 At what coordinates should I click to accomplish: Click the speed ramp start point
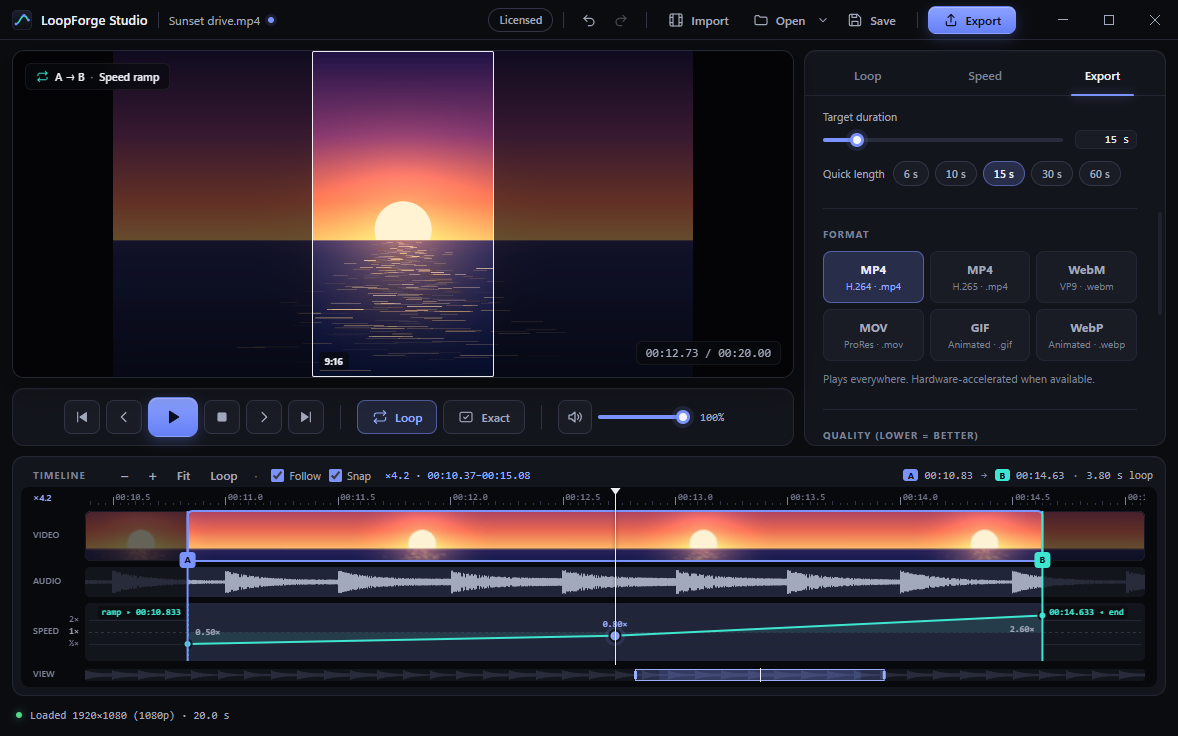188,644
